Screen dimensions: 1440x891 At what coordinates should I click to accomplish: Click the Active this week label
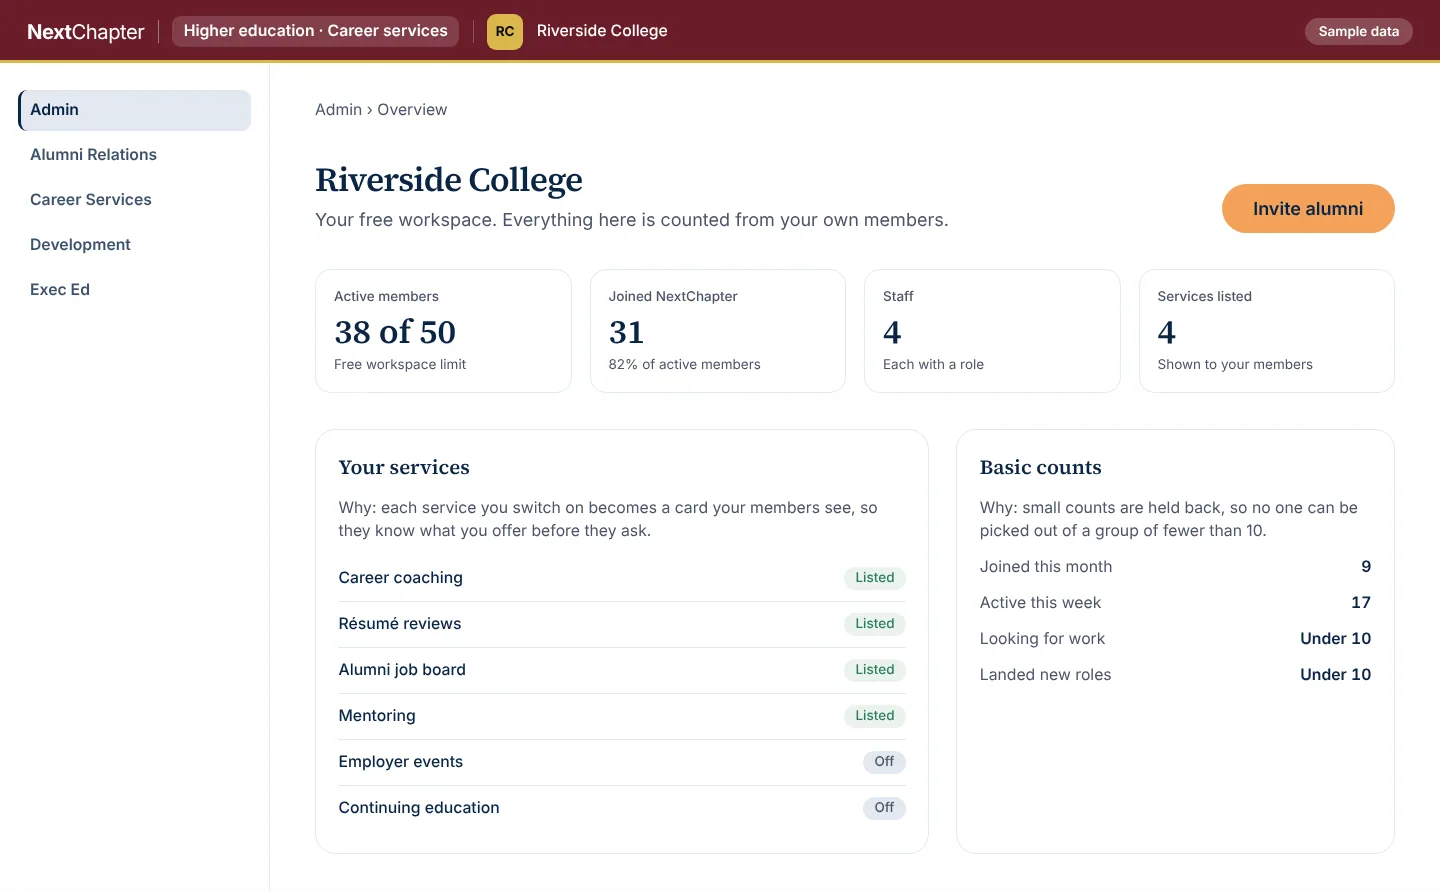click(x=1040, y=603)
